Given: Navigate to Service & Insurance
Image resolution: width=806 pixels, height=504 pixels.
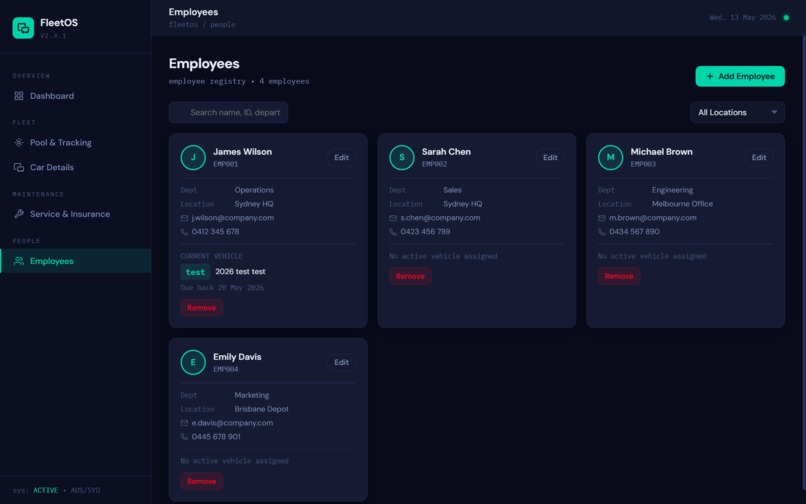Looking at the screenshot, I should (x=76, y=214).
